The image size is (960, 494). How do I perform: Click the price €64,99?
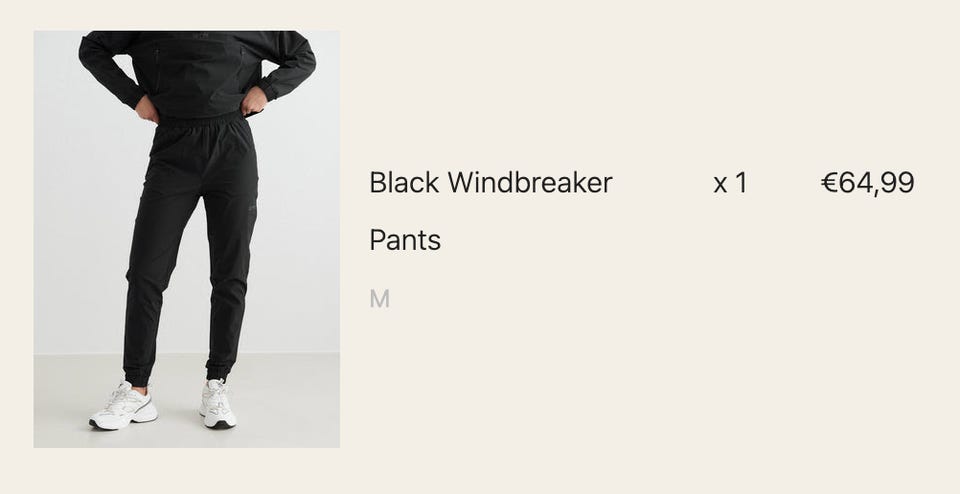868,182
